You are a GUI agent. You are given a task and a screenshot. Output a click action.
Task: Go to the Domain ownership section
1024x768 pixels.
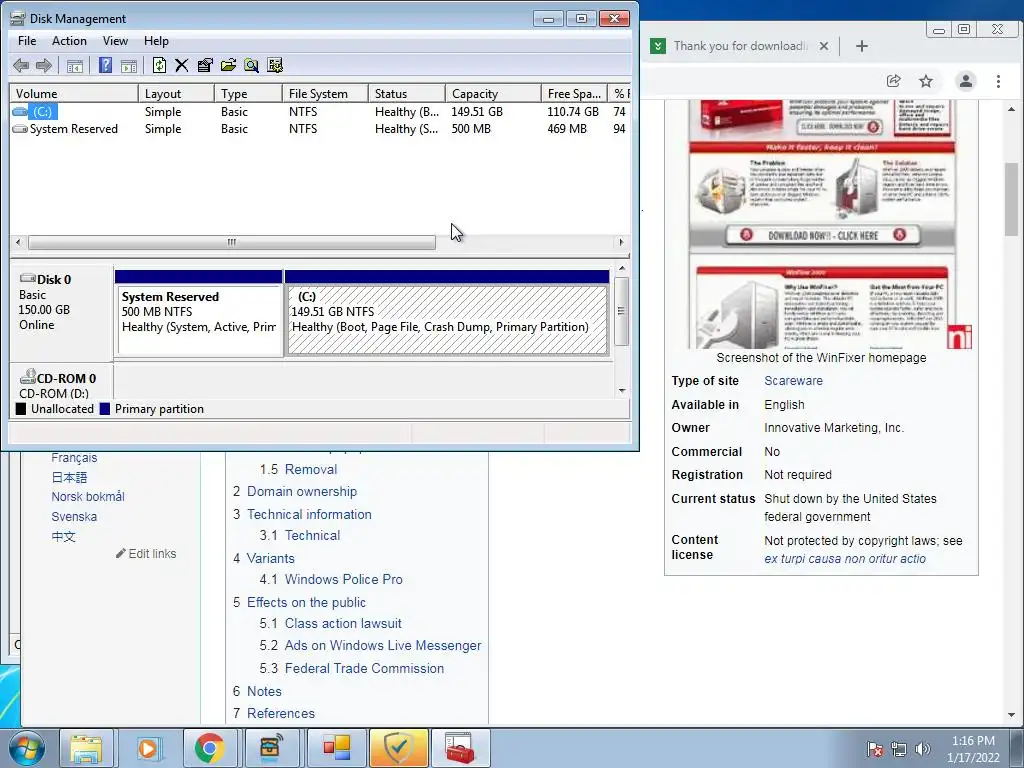302,492
